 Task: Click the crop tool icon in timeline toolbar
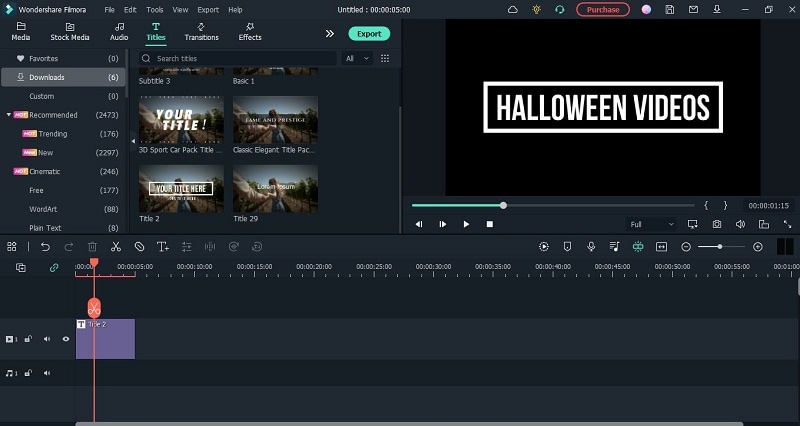[139, 247]
